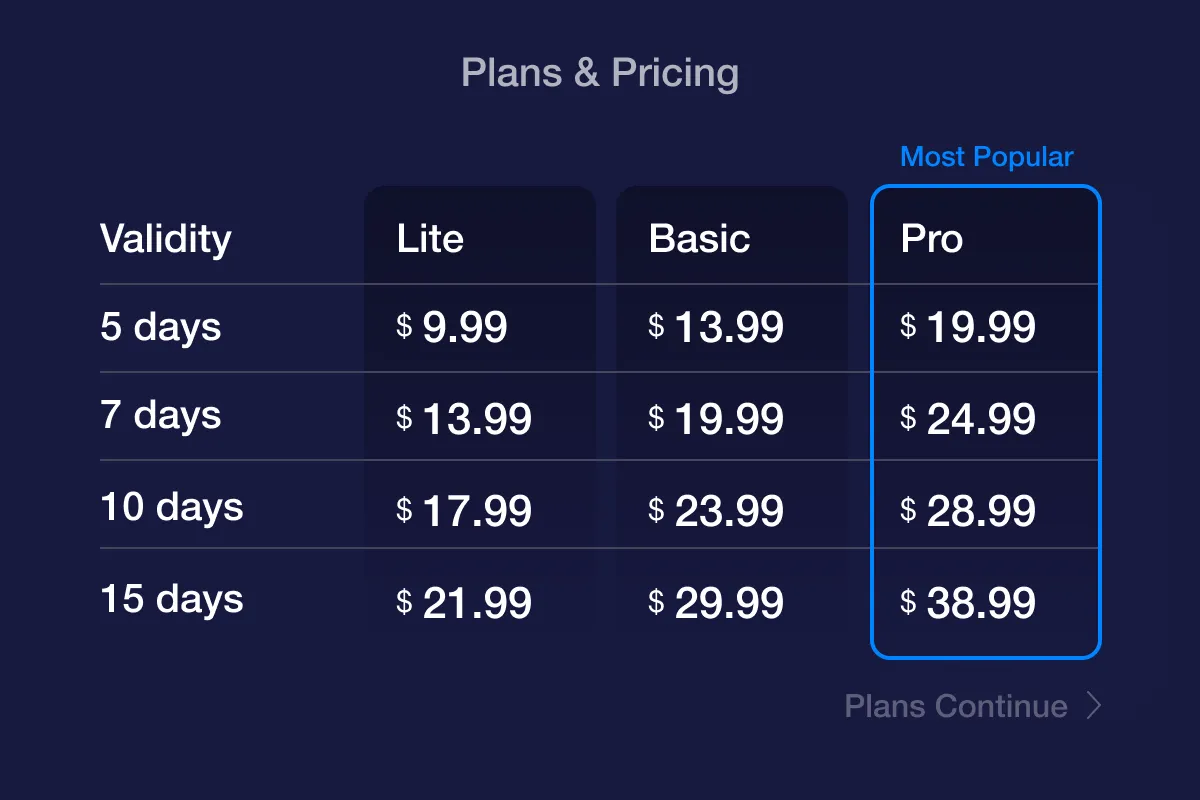Screen dimensions: 1200x800
Task: Click the 15 days validity row label
Action: 172,599
